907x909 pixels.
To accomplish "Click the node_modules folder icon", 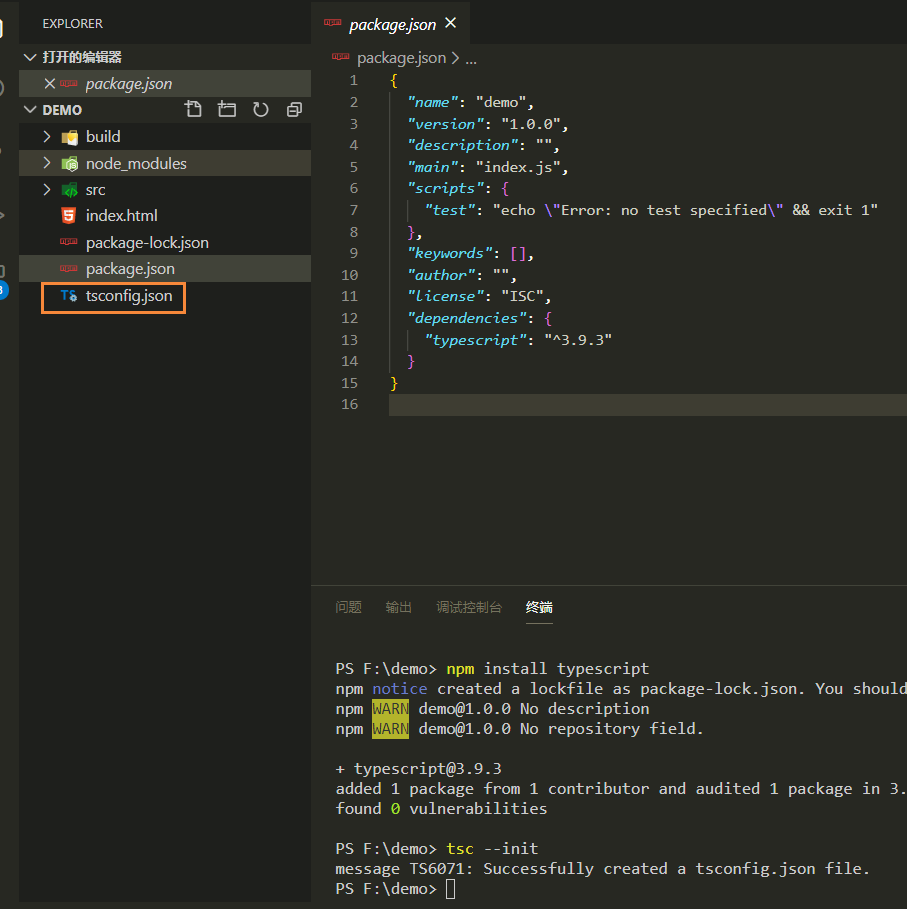I will click(x=70, y=164).
